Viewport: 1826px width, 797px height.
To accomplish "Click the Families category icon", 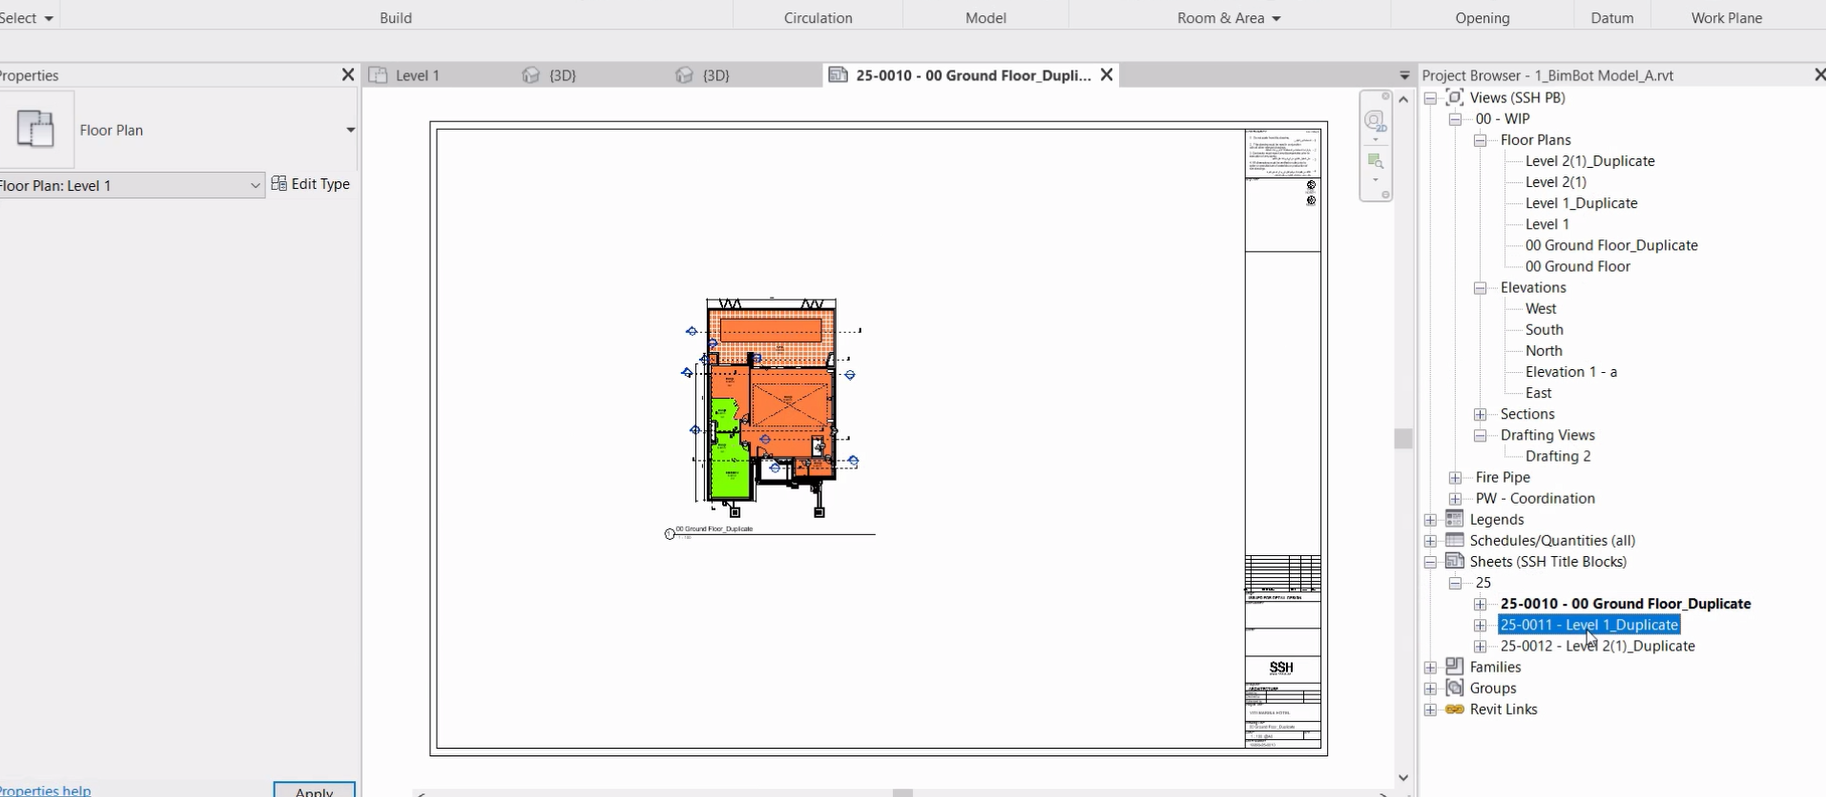I will (1455, 667).
